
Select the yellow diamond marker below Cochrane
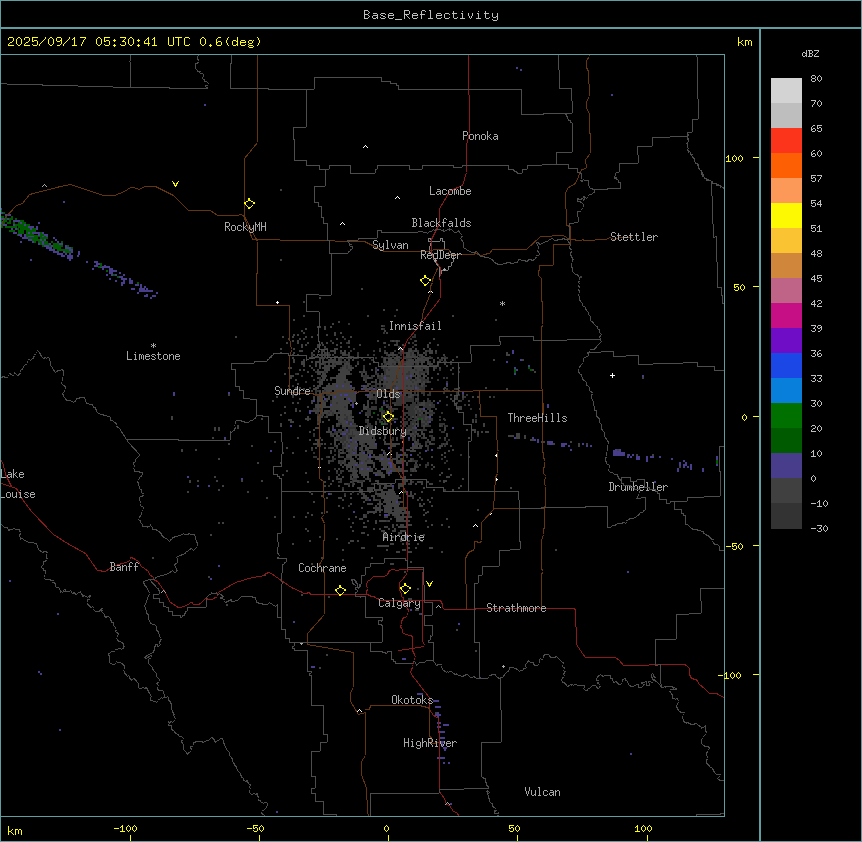(340, 591)
